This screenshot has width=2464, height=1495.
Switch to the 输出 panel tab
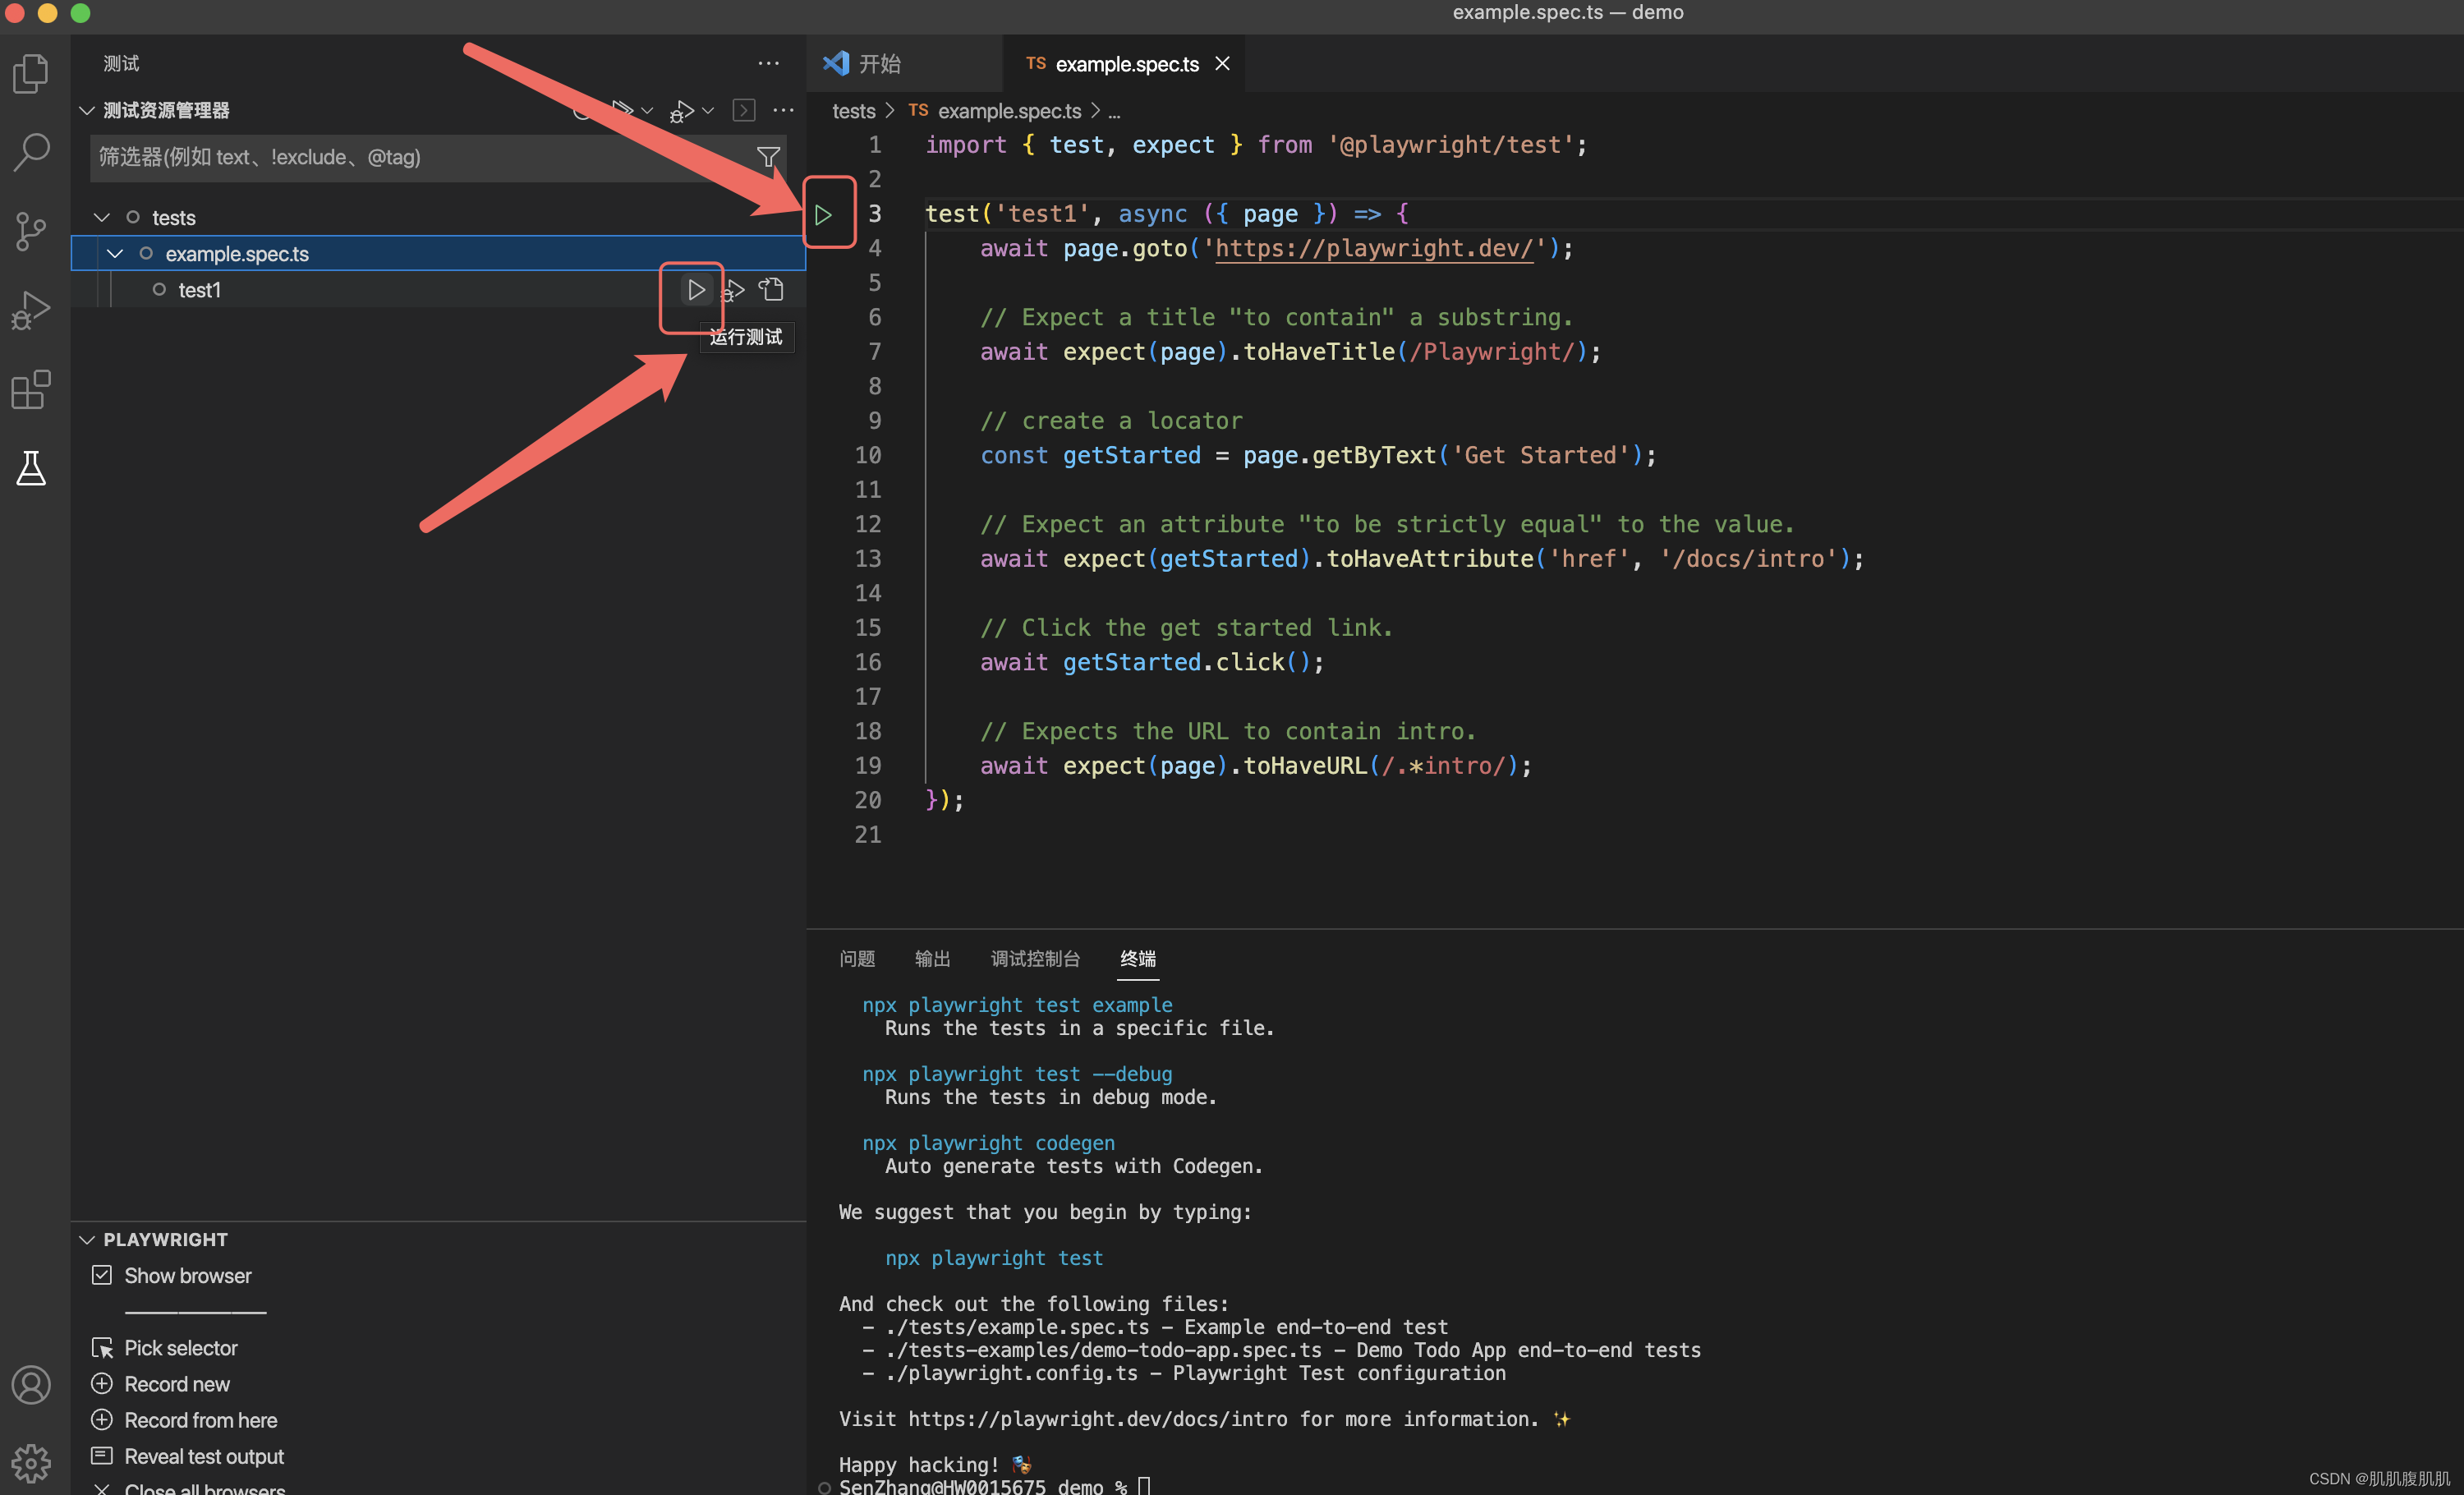point(932,959)
